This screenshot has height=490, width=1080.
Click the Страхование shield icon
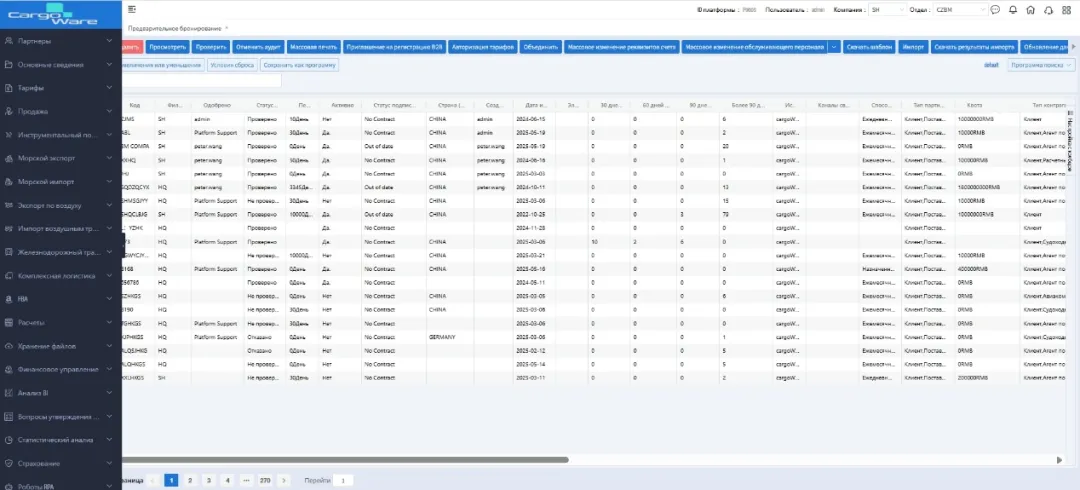9,463
